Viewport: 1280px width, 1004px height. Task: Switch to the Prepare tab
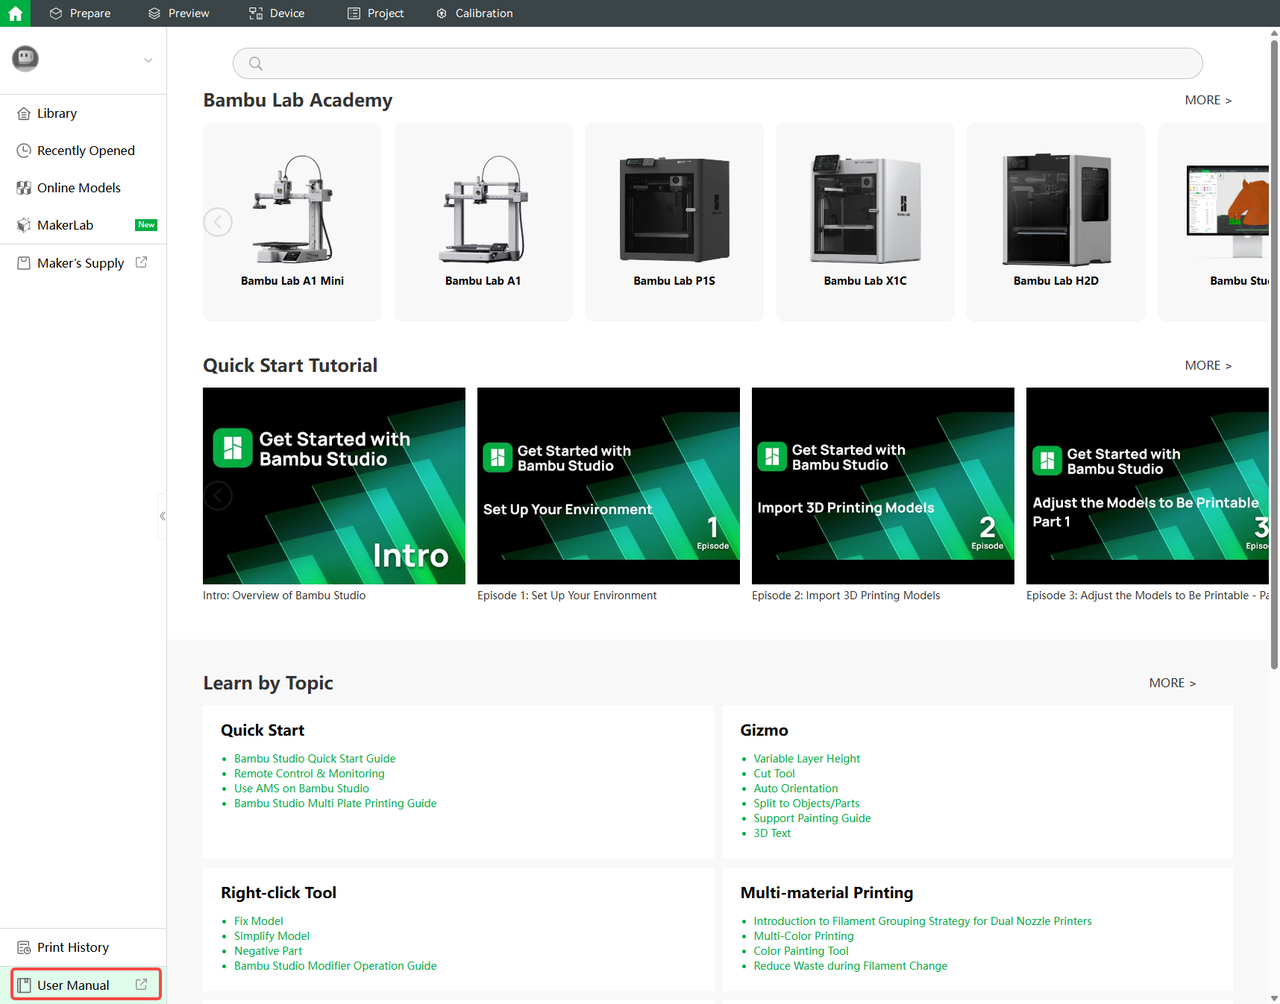click(x=80, y=13)
